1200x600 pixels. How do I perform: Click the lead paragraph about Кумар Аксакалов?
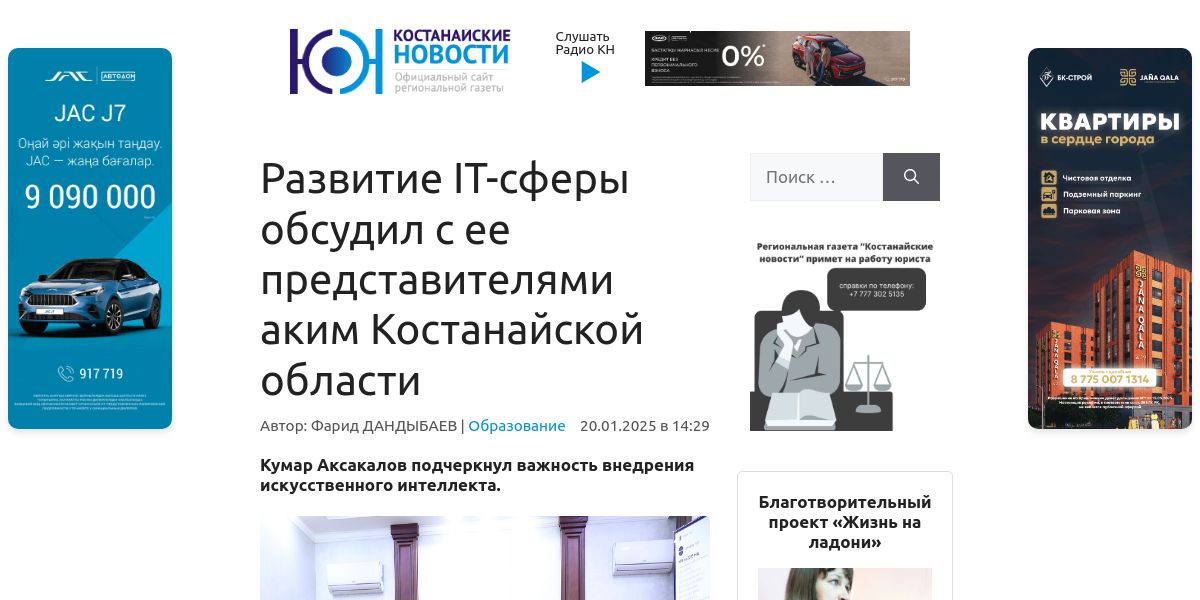477,476
